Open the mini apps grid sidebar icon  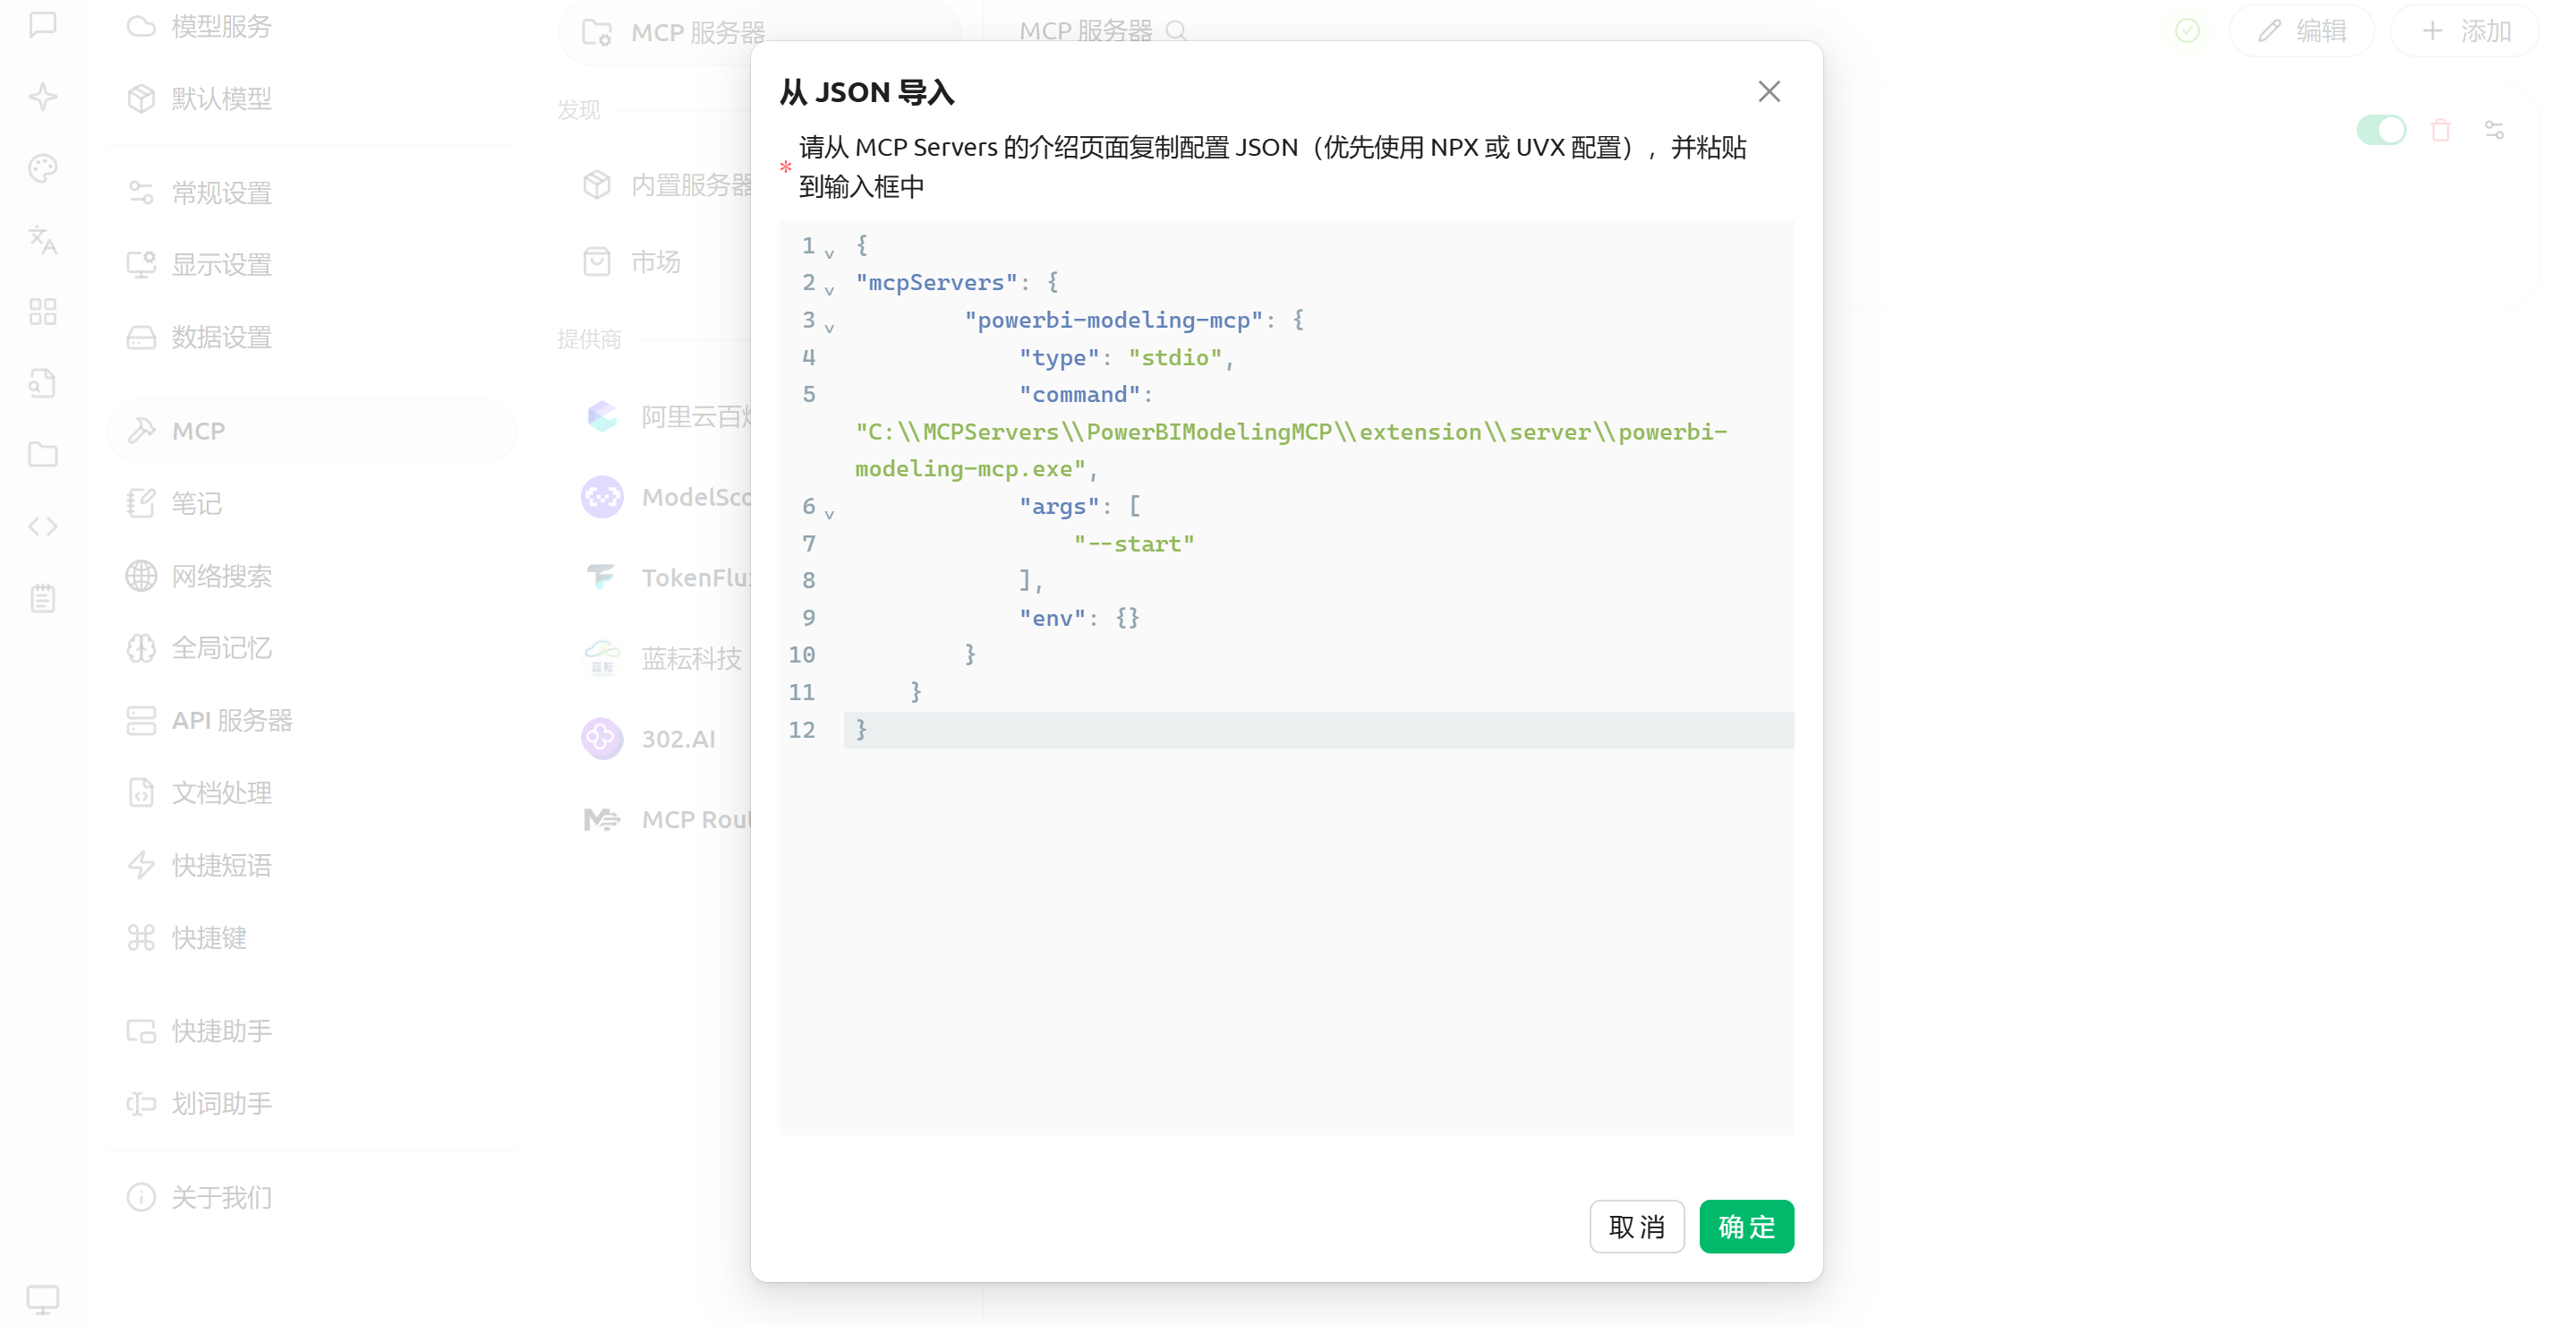pyautogui.click(x=43, y=312)
